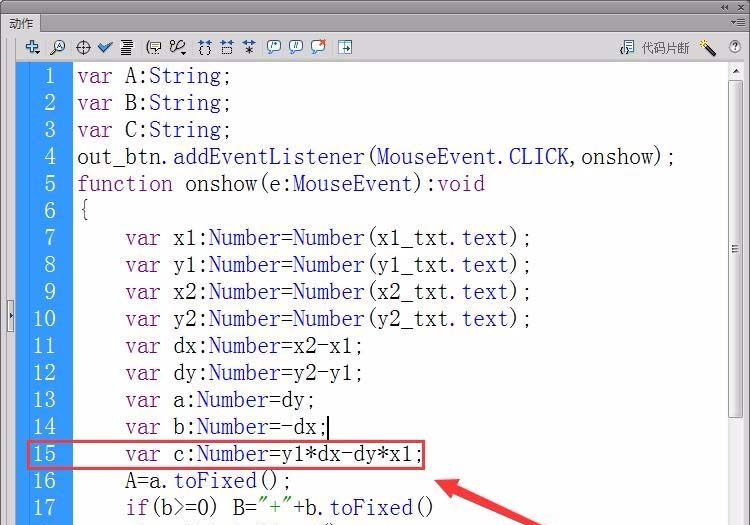Click the 'if(b>=0) B="+"+b.toFixed()' line
Screen dimensions: 750x525
(279, 508)
